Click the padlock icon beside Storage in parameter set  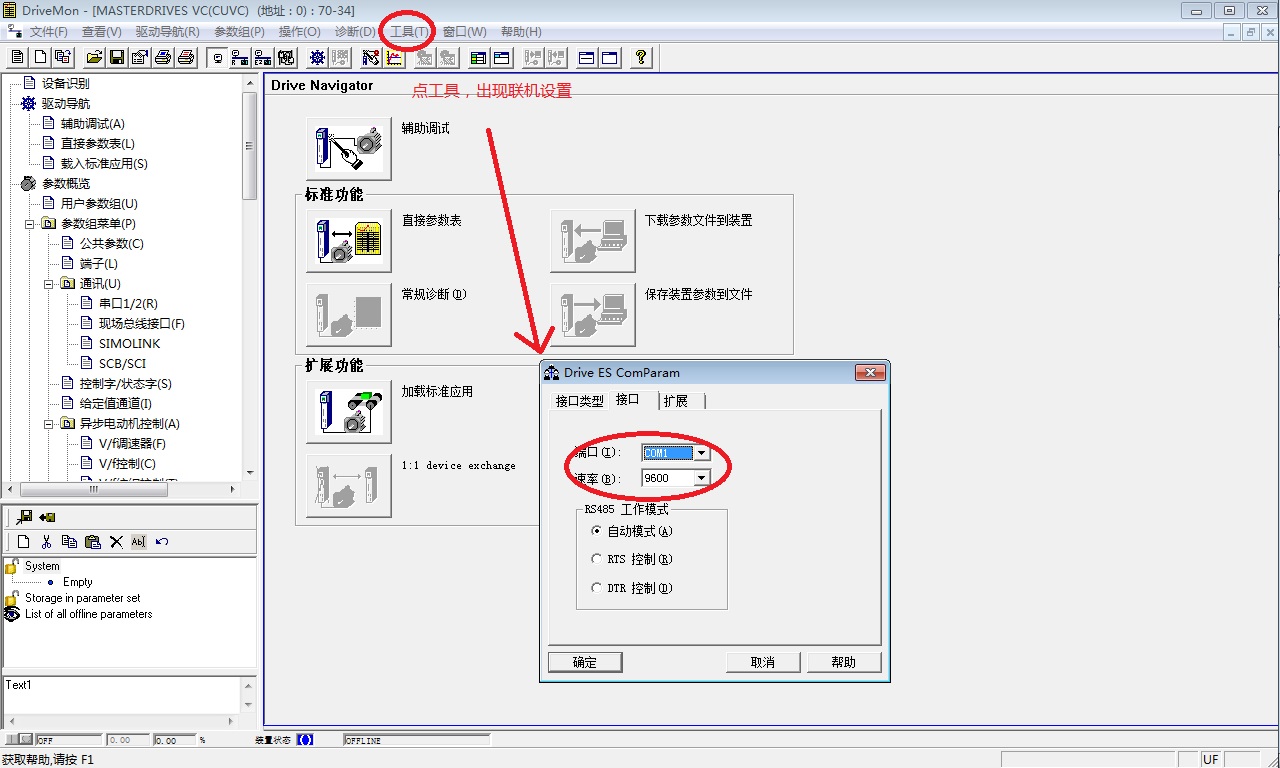(x=12, y=598)
